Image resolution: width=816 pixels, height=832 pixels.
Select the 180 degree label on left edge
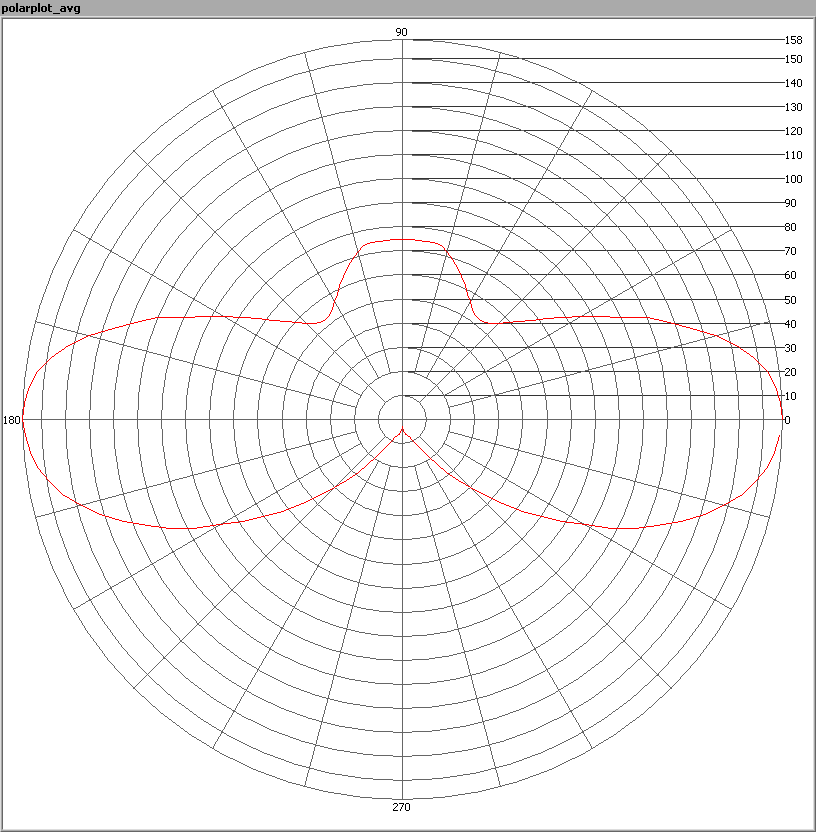tap(12, 420)
